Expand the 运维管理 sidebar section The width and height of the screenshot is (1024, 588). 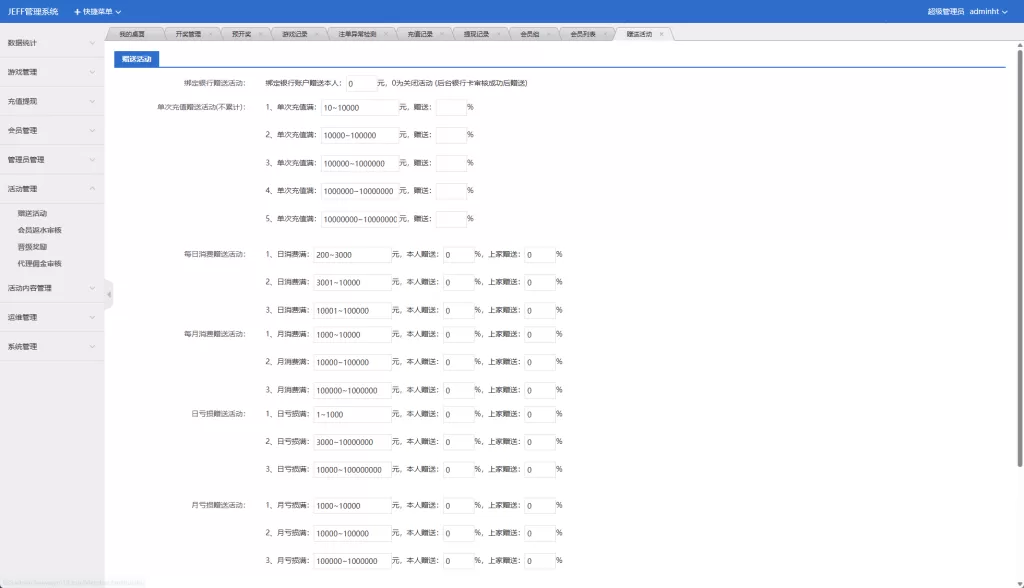52,318
